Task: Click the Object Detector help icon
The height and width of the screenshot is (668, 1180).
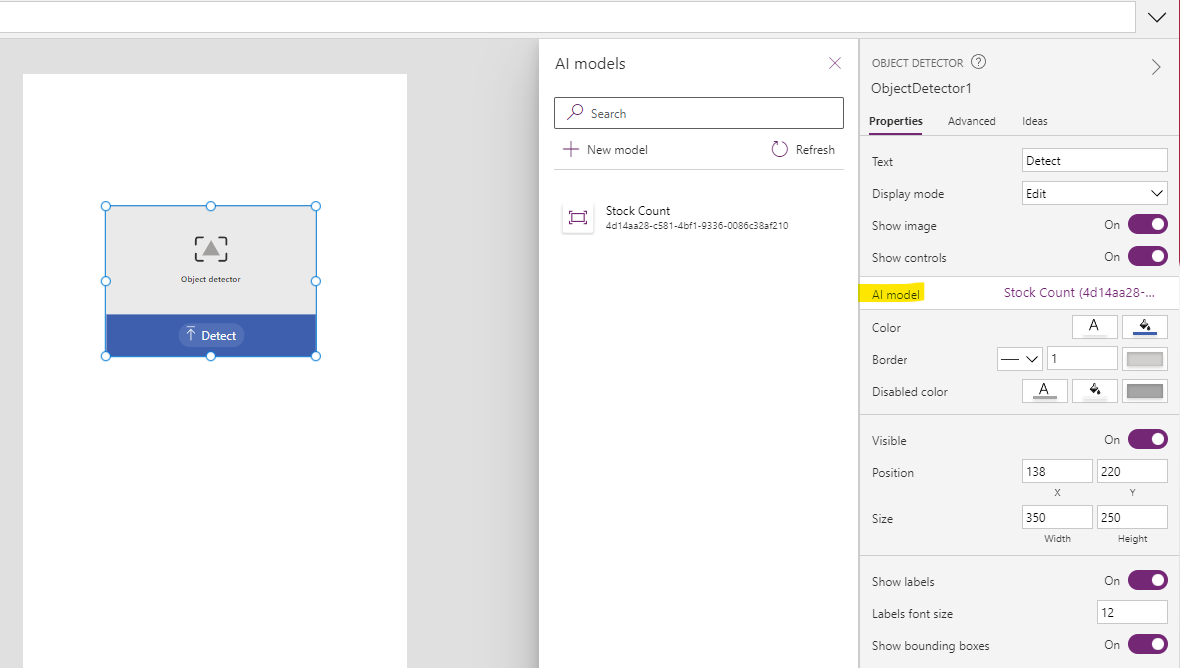Action: [978, 62]
